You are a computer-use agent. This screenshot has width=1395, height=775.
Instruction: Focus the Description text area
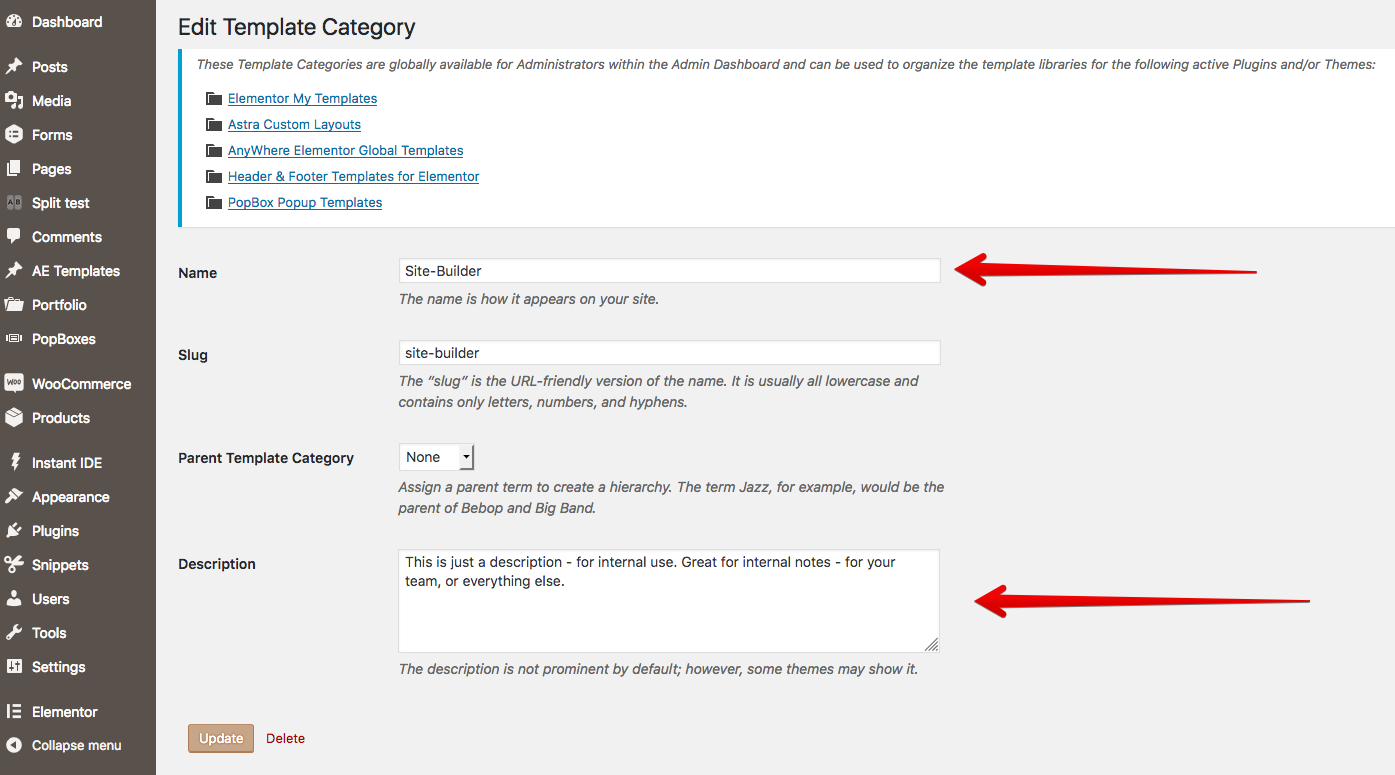[x=668, y=600]
